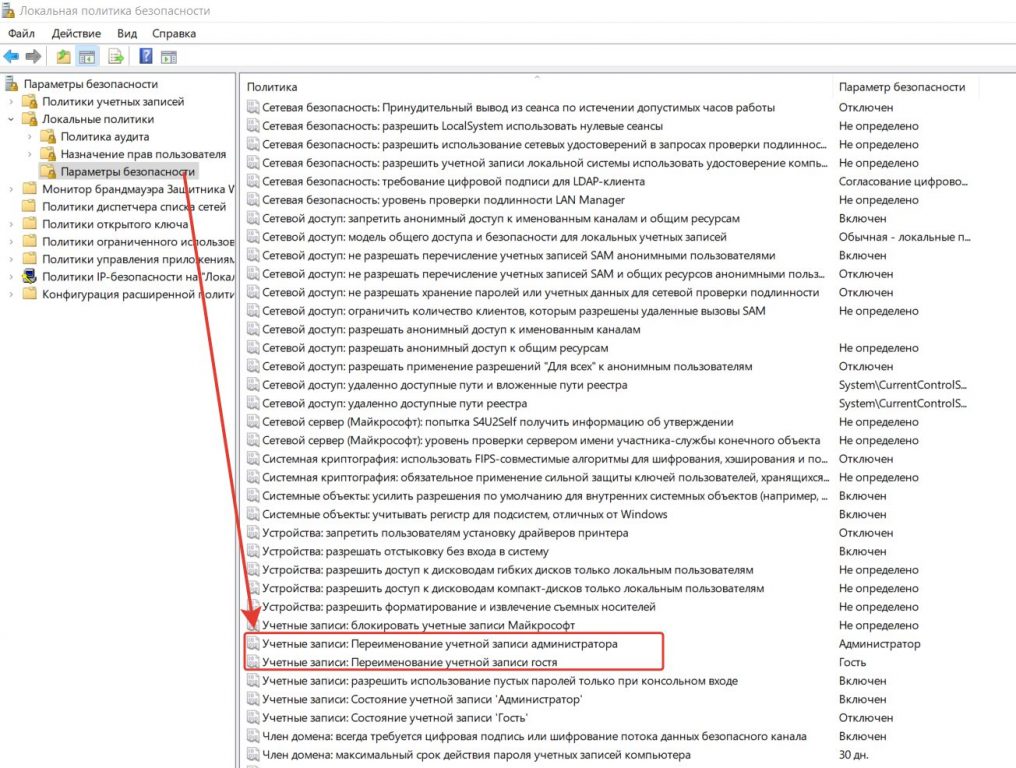1016x768 pixels.
Task: Click the Политики диспетчера списка сетей folder icon
Action: pos(29,207)
